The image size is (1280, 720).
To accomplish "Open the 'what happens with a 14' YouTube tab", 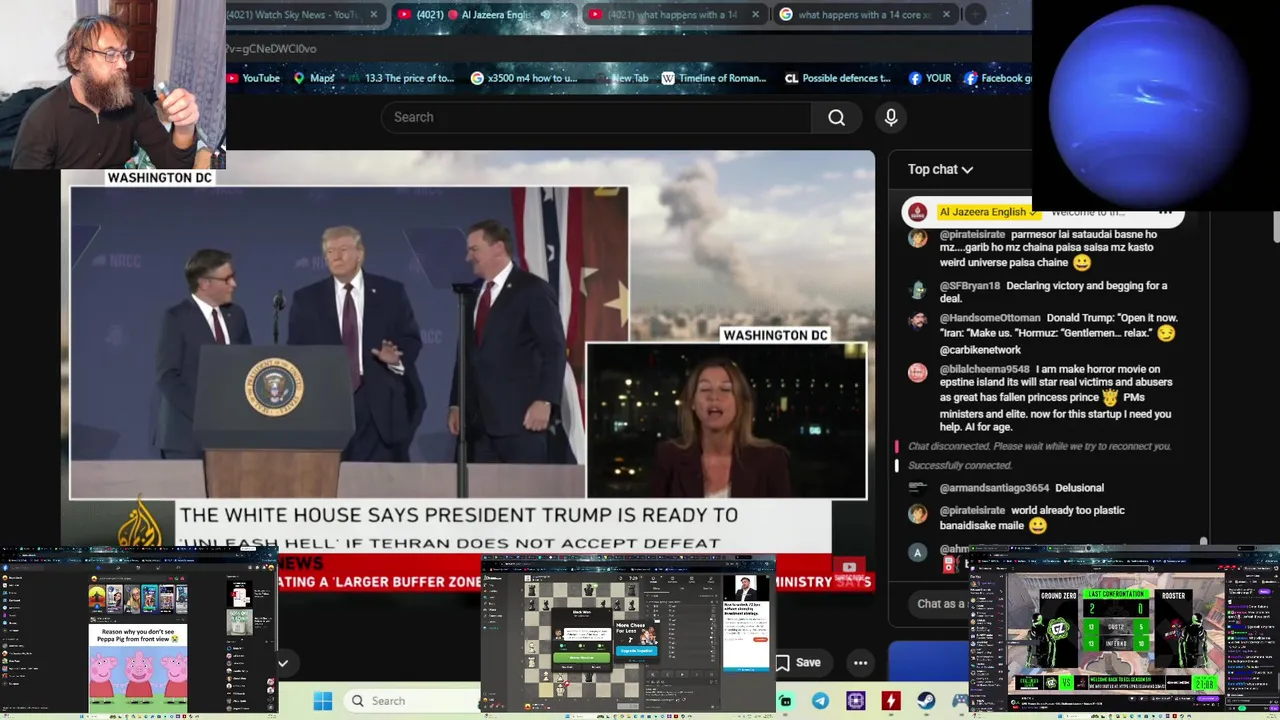I will point(673,14).
